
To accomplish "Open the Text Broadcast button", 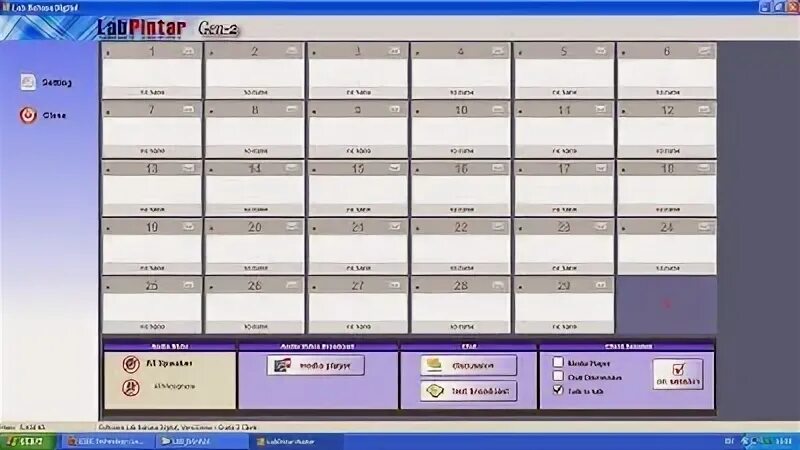I will (x=468, y=391).
